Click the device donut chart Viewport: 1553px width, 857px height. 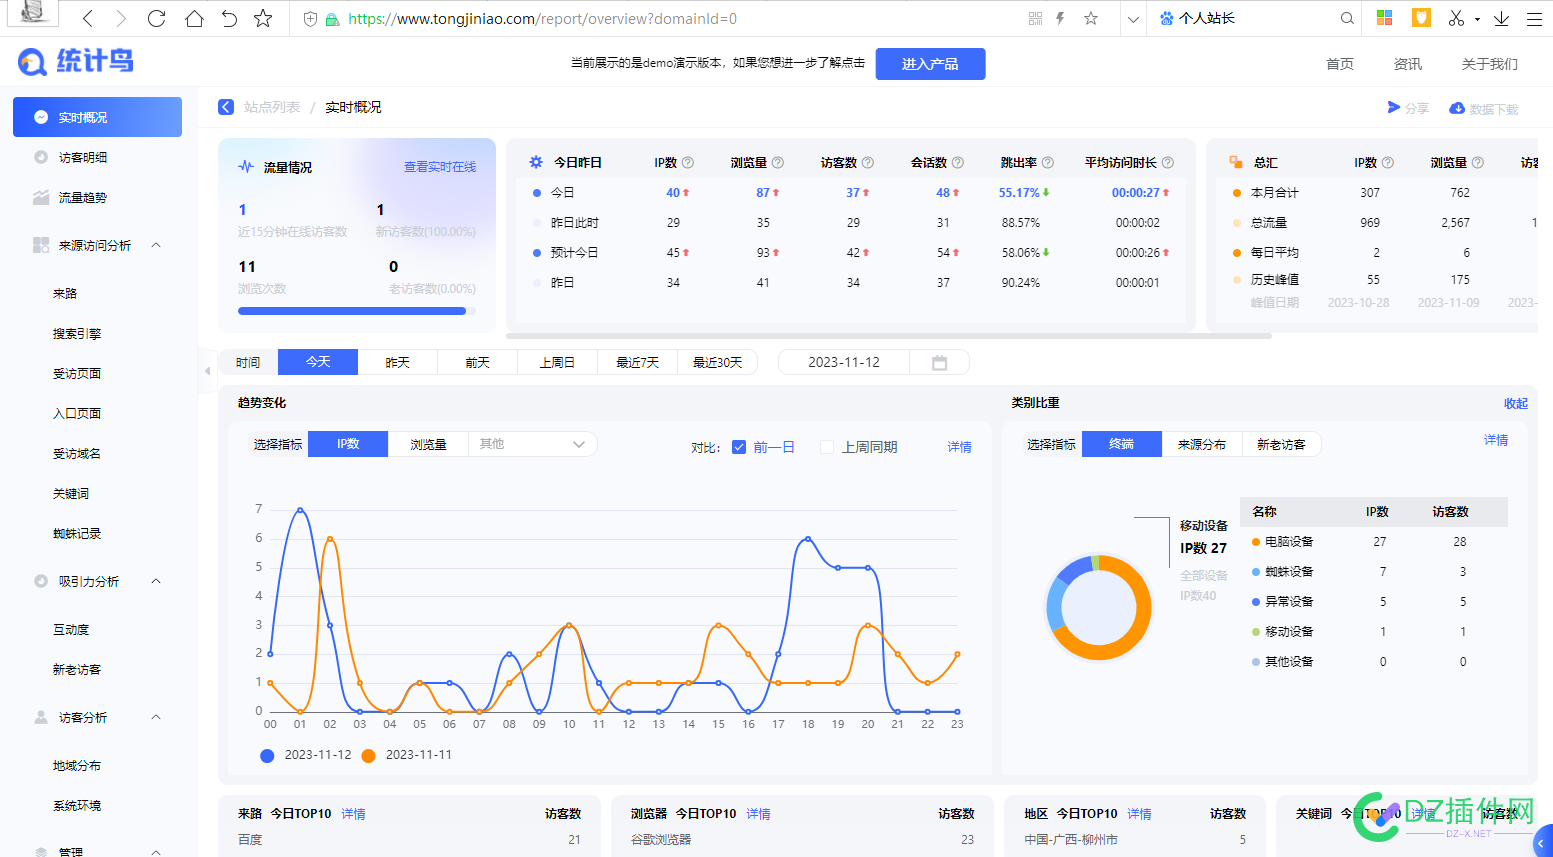pyautogui.click(x=1099, y=607)
